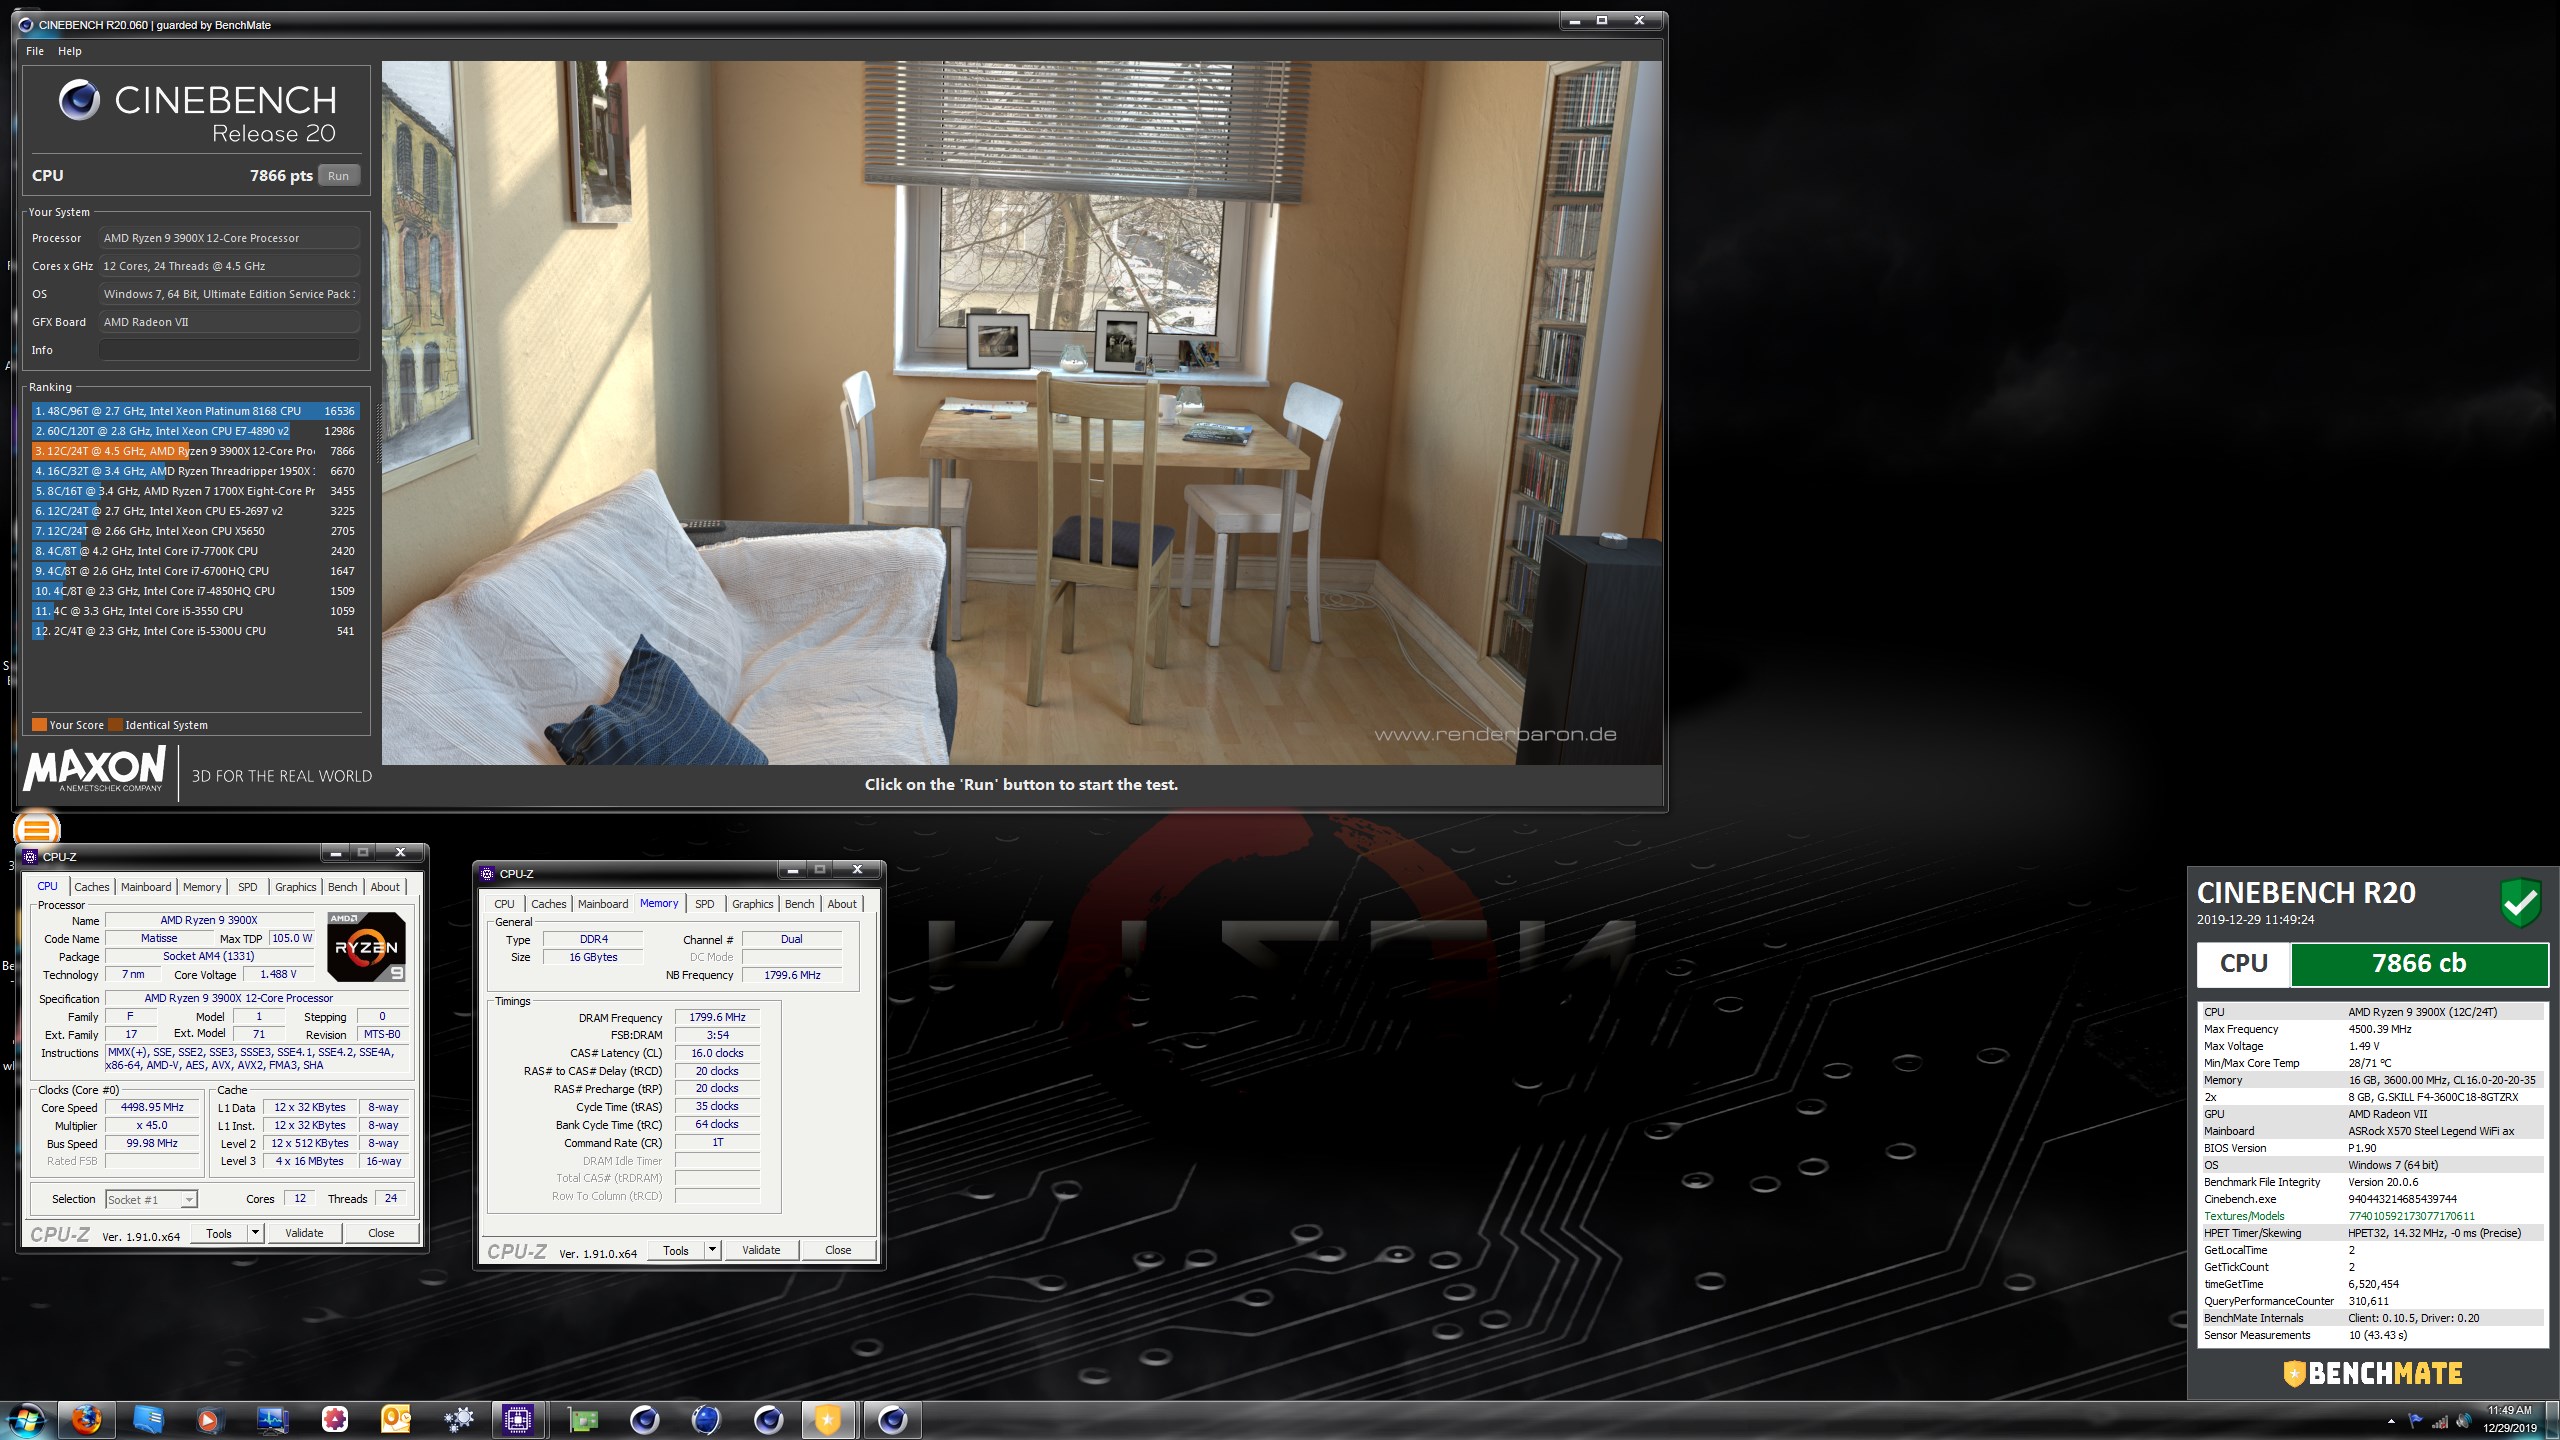The height and width of the screenshot is (1440, 2560).
Task: Click the MAXON logo in Cinebench
Action: pyautogui.click(x=94, y=769)
